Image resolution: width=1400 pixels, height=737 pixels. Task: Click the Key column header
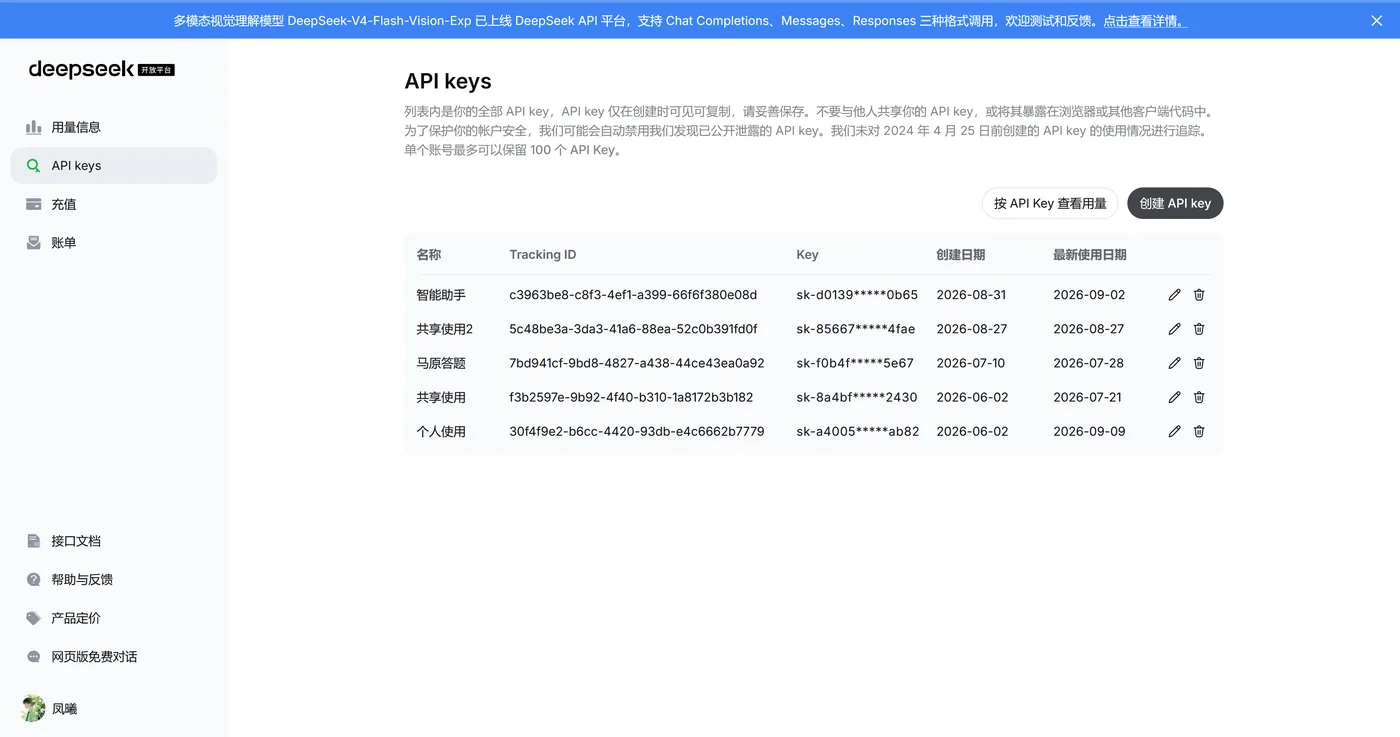pos(807,255)
